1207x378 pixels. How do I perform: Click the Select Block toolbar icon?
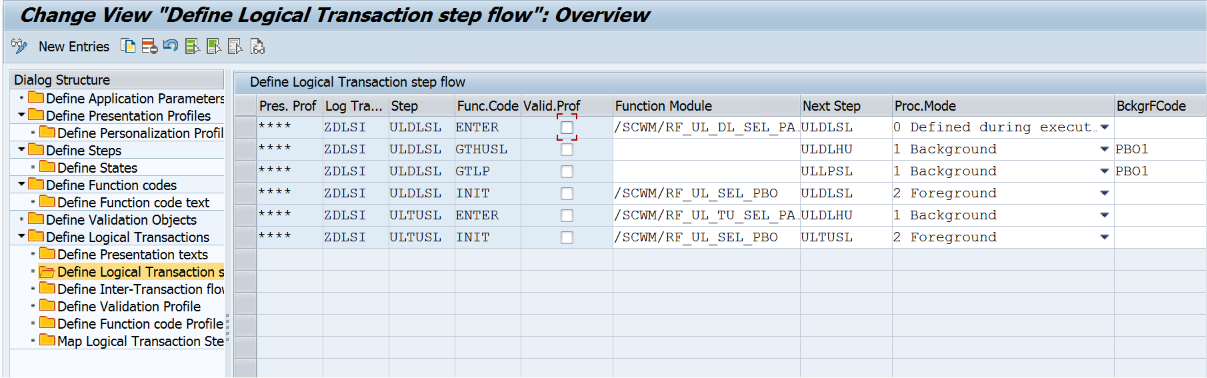pyautogui.click(x=214, y=46)
